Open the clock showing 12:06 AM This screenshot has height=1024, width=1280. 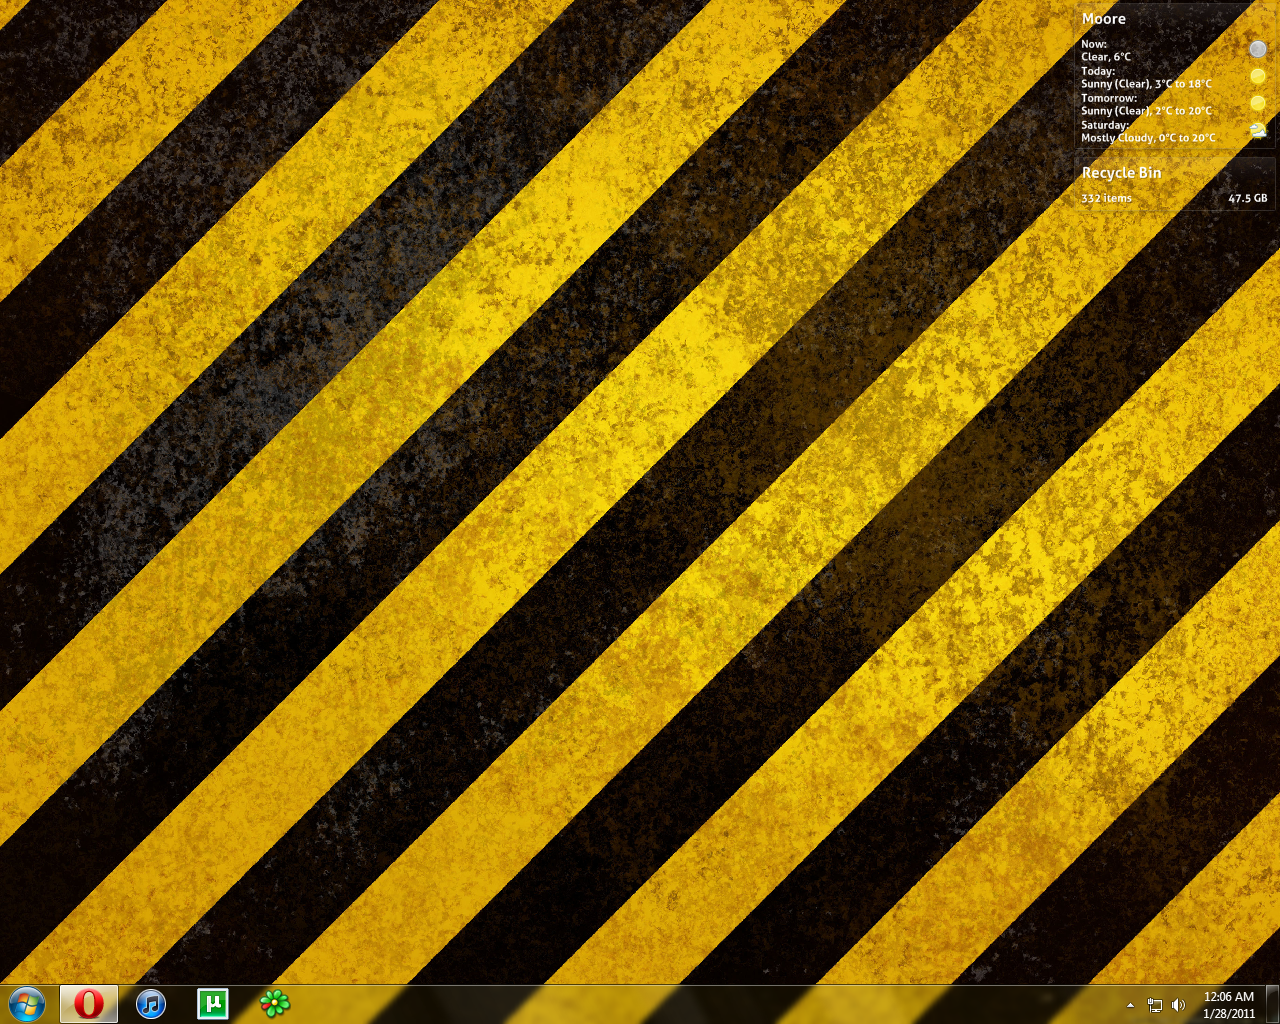tap(1229, 997)
